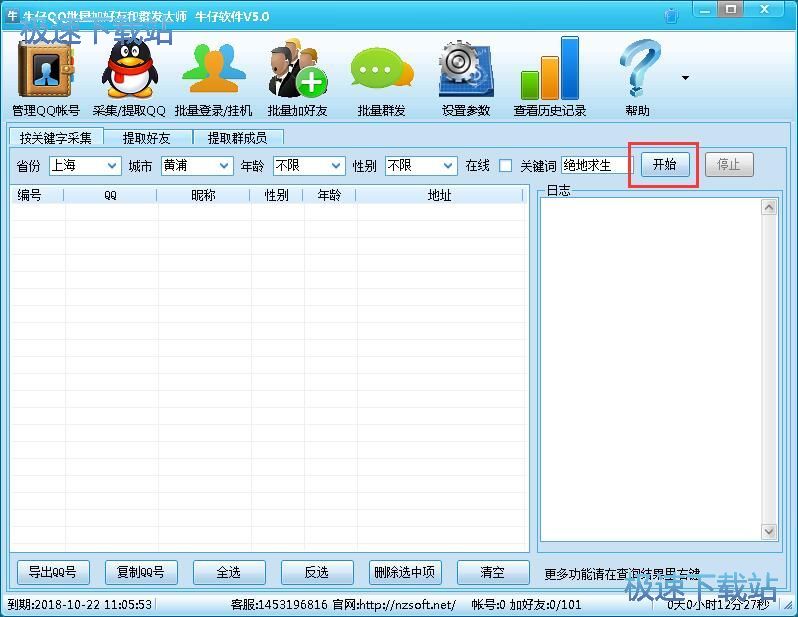
Task: Open the 批量登录/挂机 icon
Action: click(213, 69)
